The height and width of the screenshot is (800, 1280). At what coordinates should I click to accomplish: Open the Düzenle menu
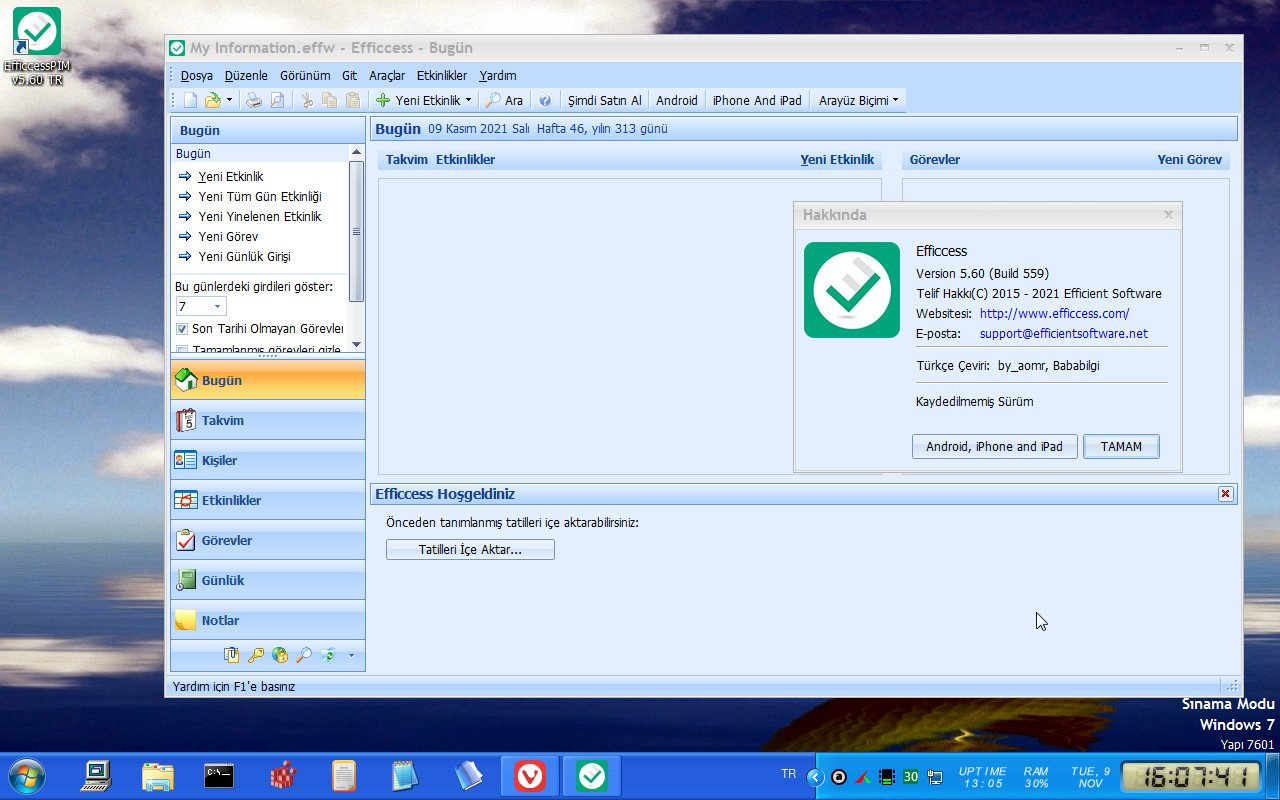click(246, 76)
